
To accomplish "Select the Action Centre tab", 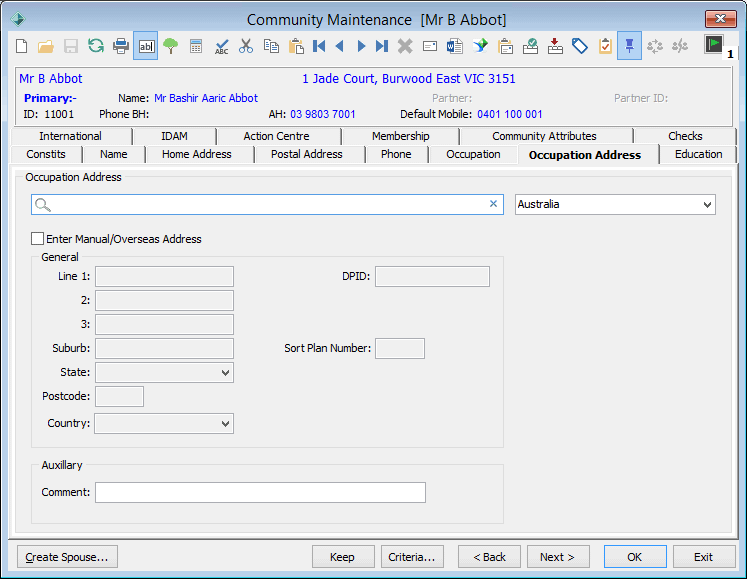I will coord(276,136).
